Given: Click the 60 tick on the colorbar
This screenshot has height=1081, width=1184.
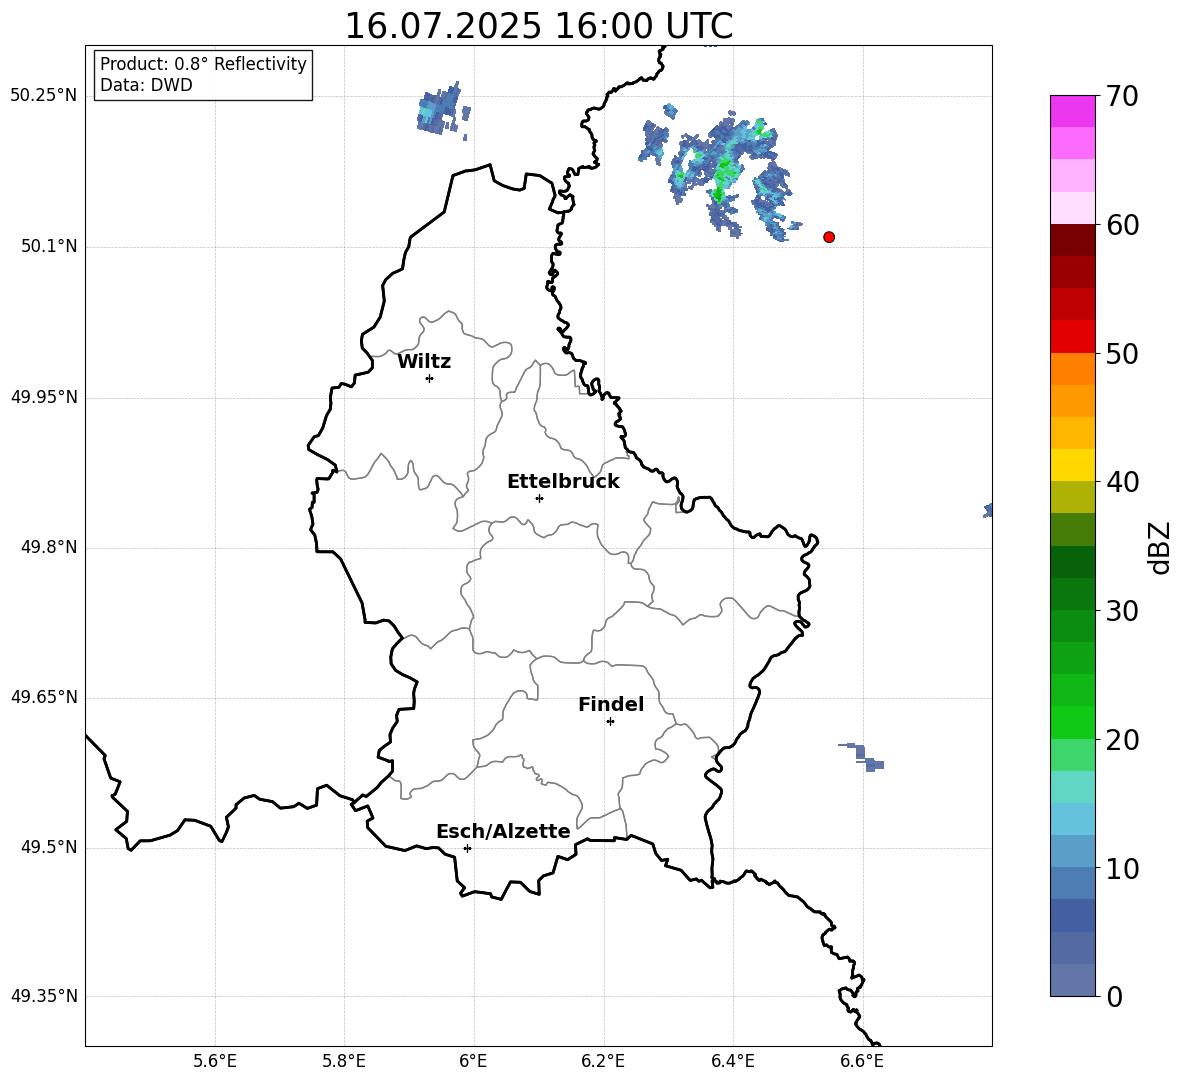Looking at the screenshot, I should click(1122, 225).
